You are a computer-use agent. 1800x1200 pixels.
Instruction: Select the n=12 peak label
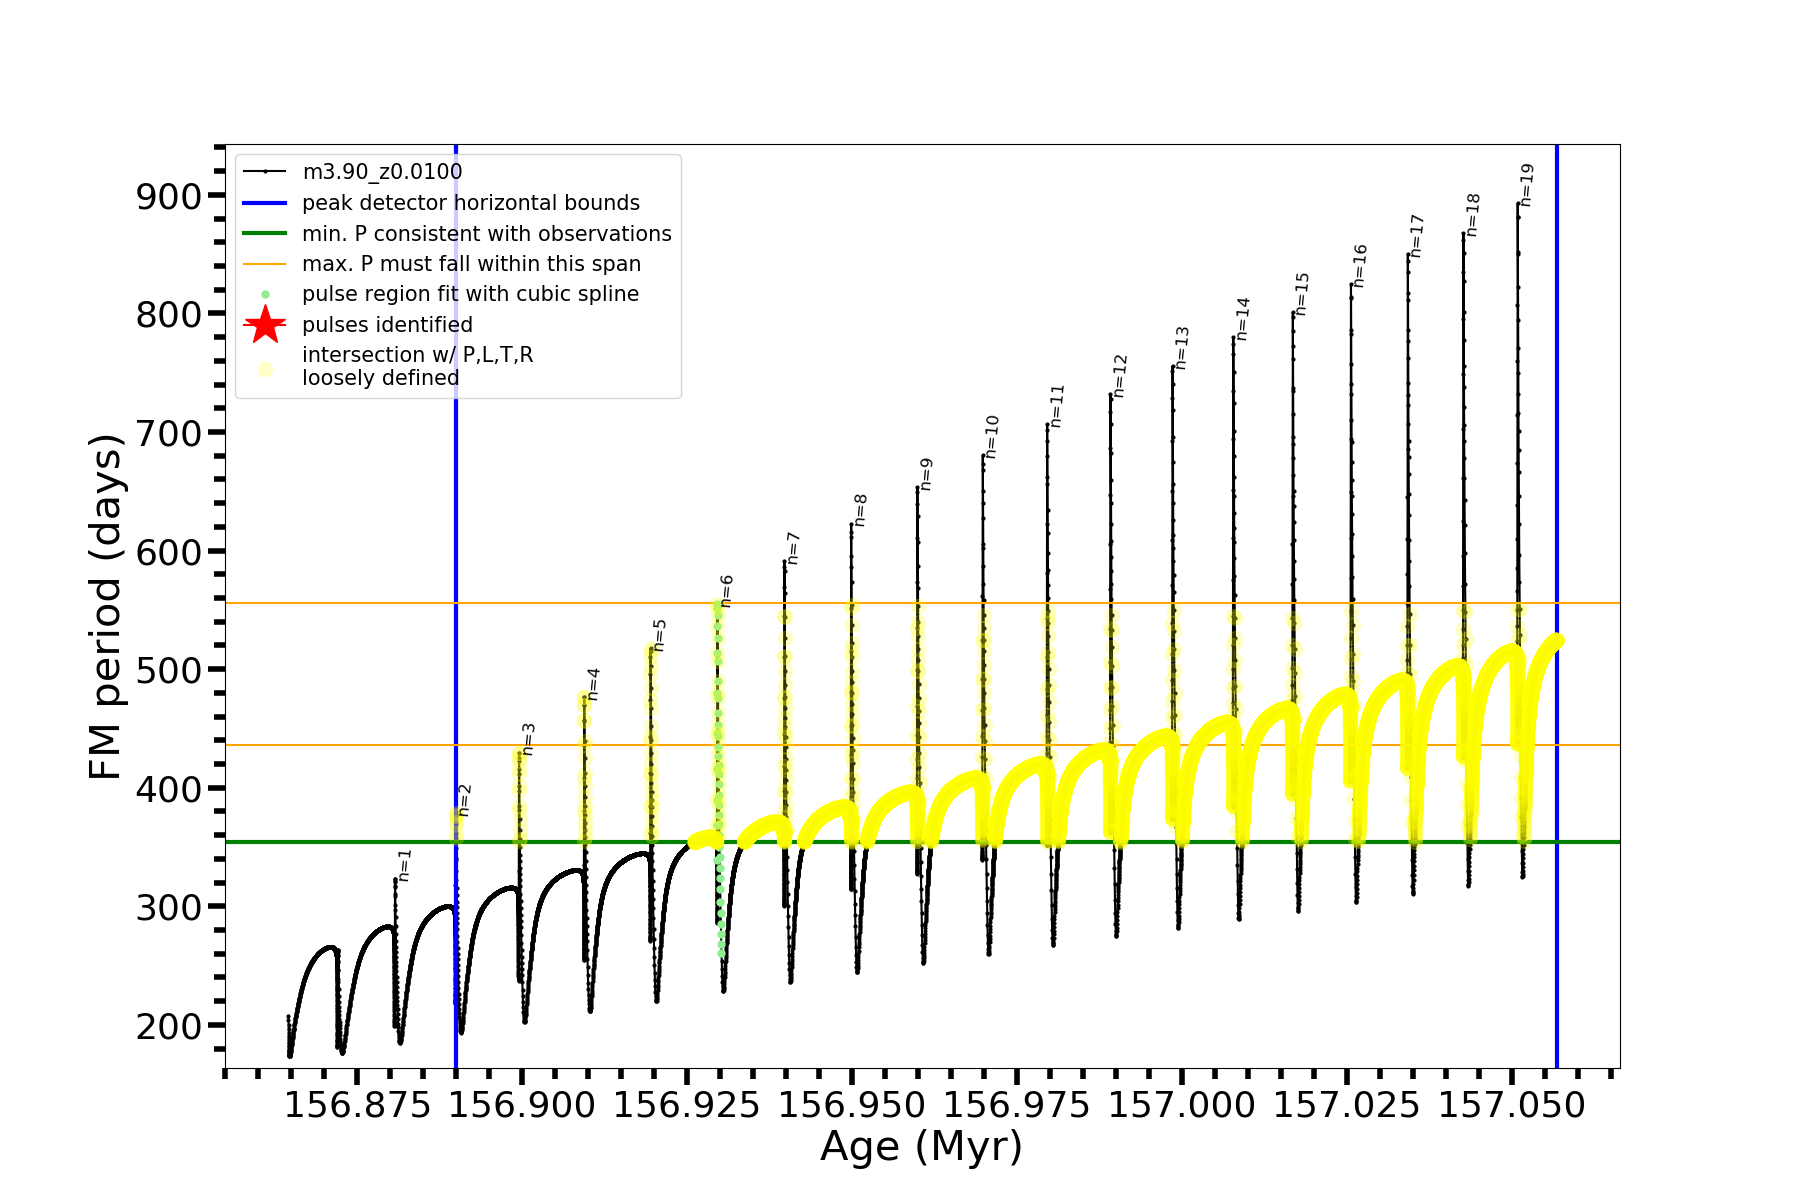[x=1120, y=376]
